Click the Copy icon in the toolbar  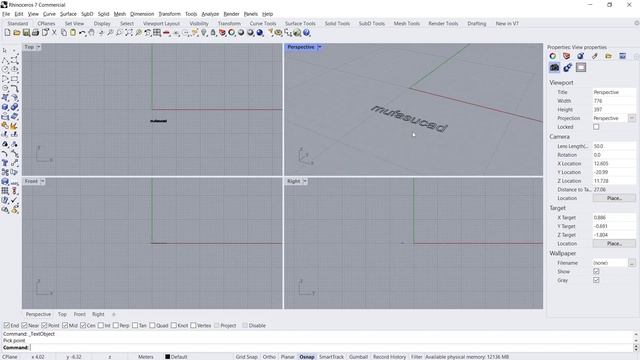tap(64, 33)
